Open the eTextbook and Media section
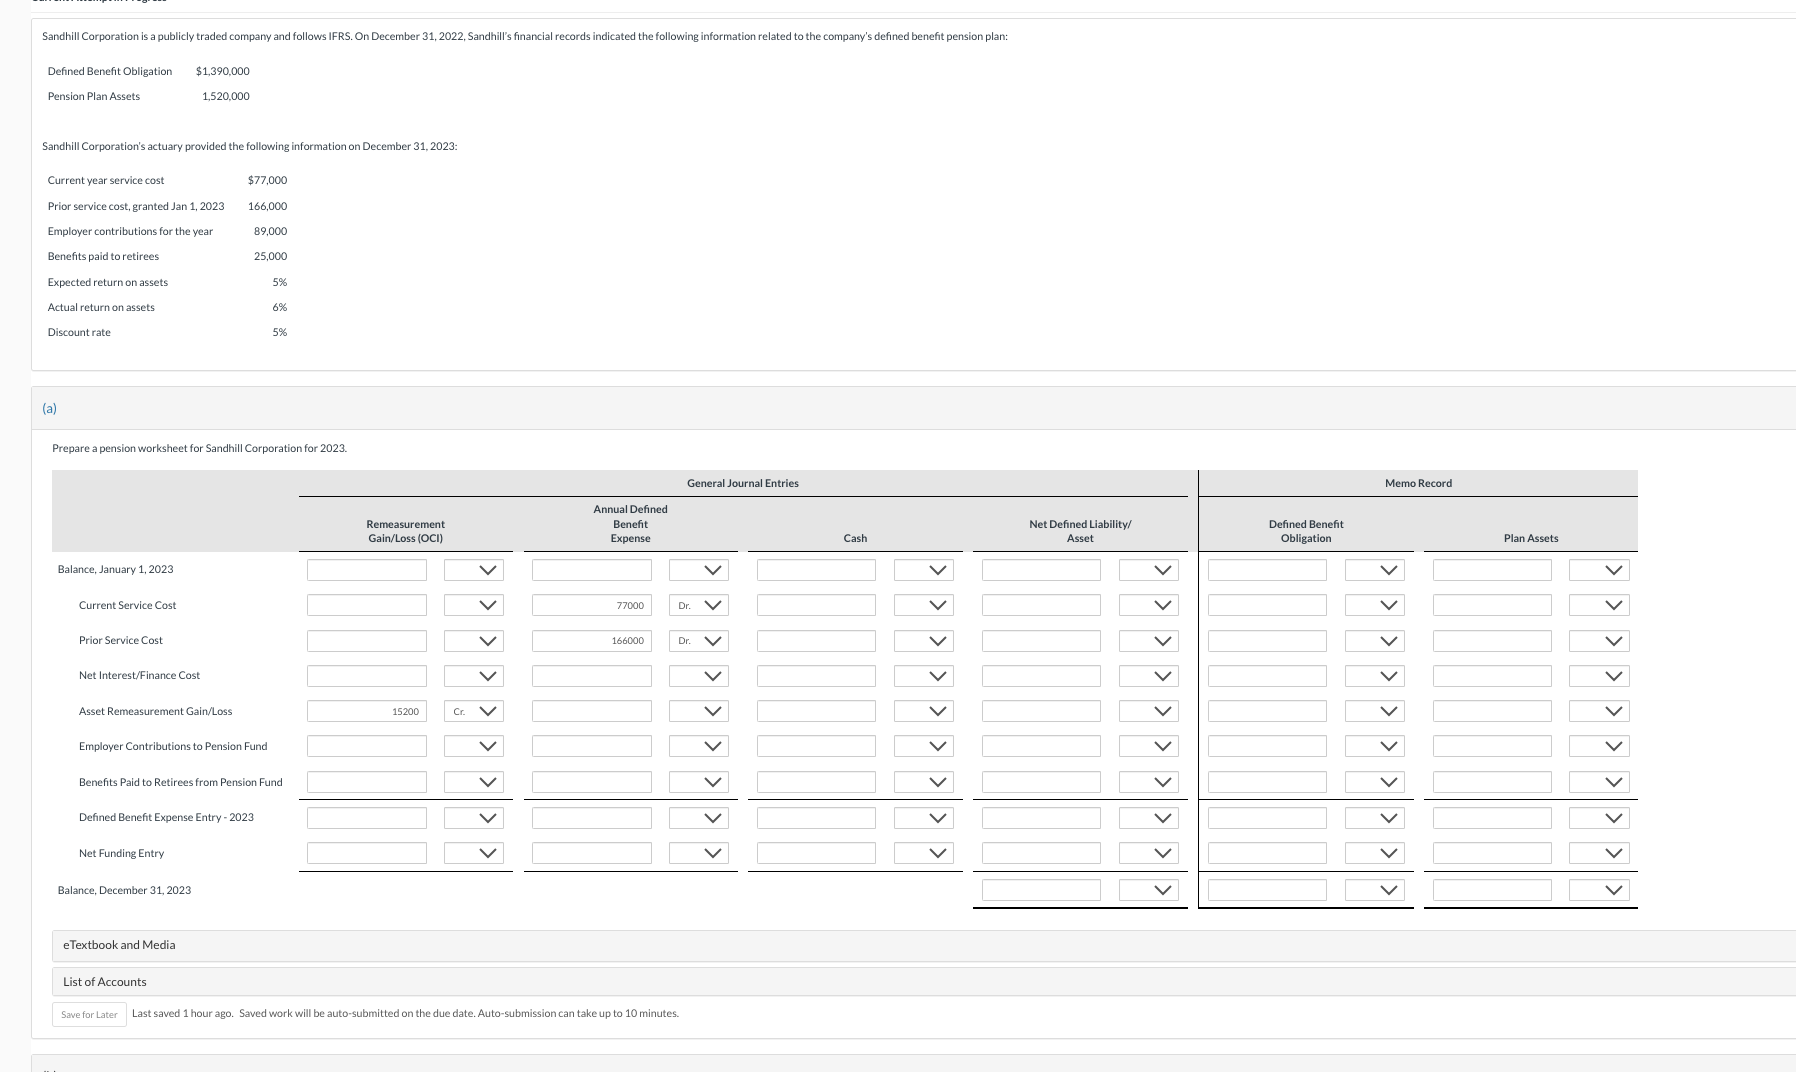The image size is (1796, 1072). click(924, 945)
